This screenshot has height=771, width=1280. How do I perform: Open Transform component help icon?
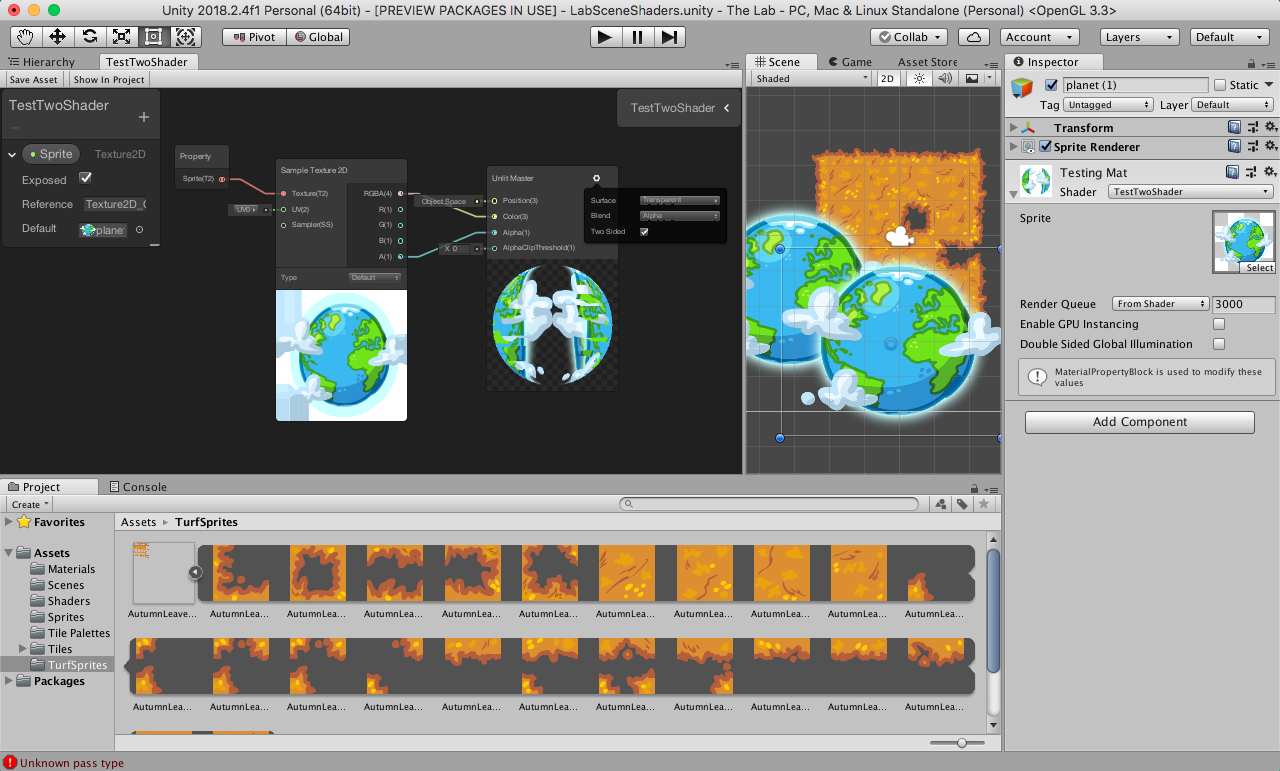click(x=1235, y=127)
